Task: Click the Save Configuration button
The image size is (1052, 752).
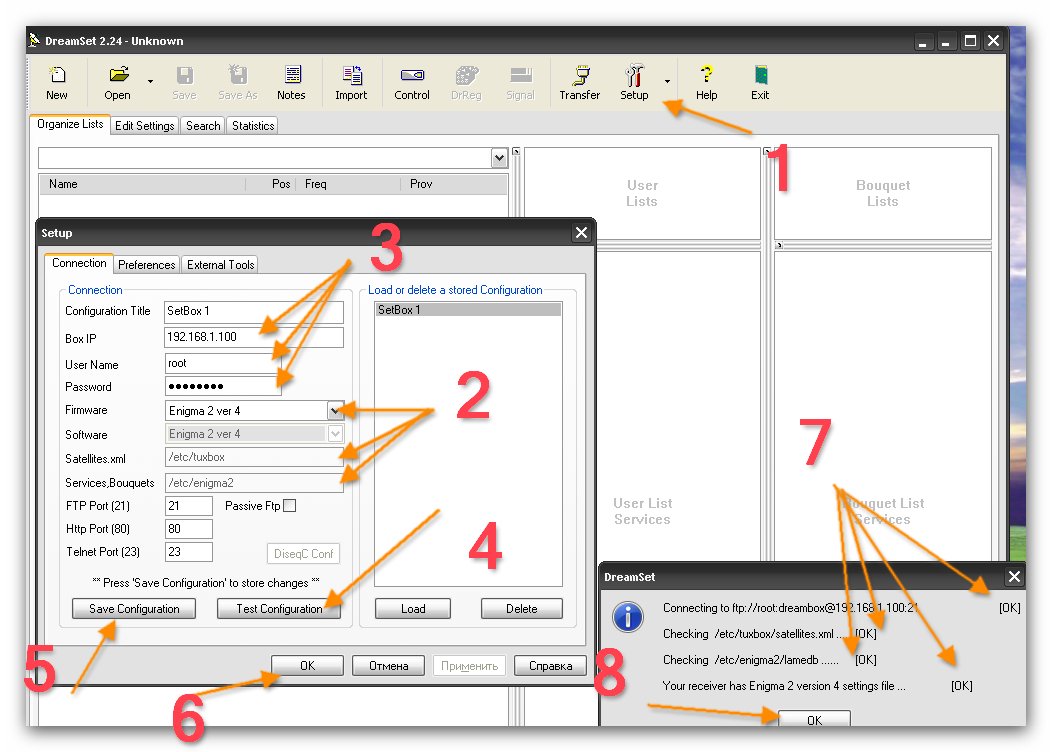Action: [134, 608]
